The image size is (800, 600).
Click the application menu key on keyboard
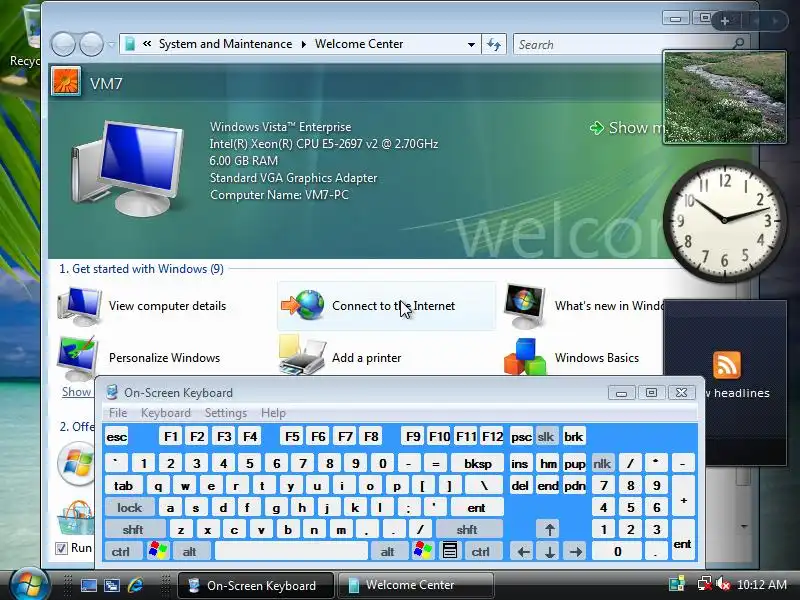(449, 551)
